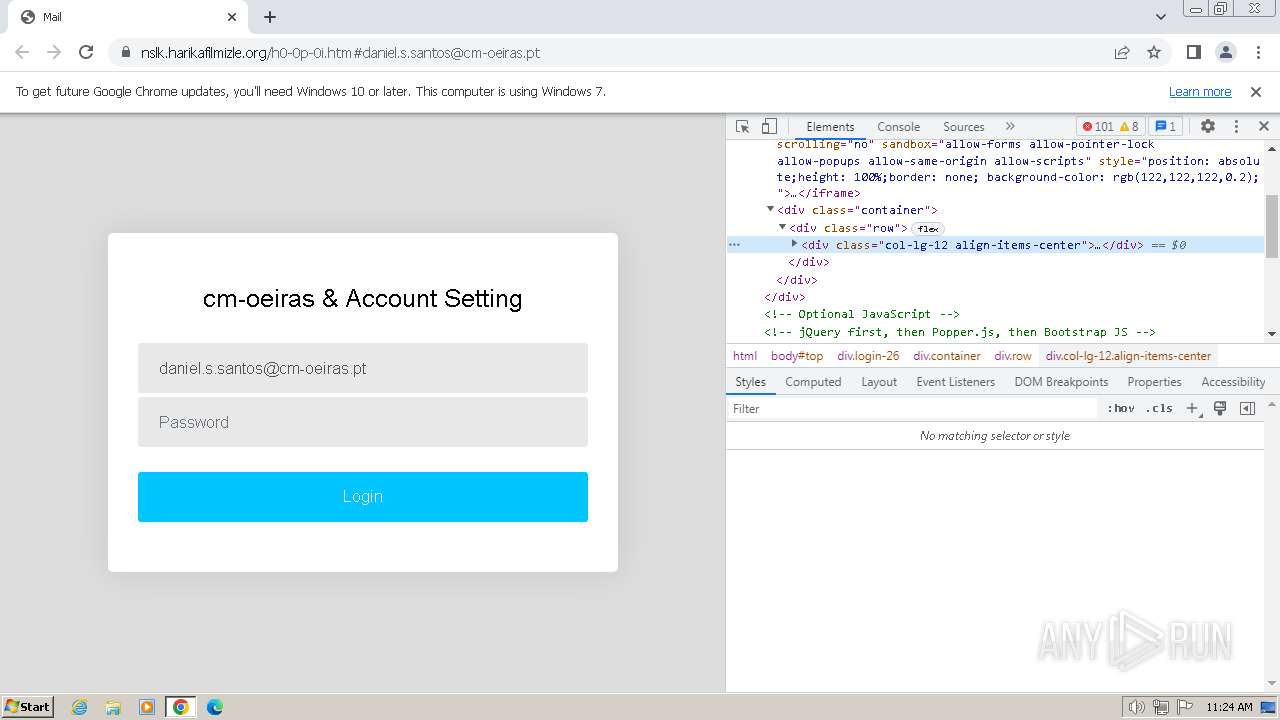The image size is (1280, 720).
Task: Close the DevTools panel
Action: [x=1263, y=127]
